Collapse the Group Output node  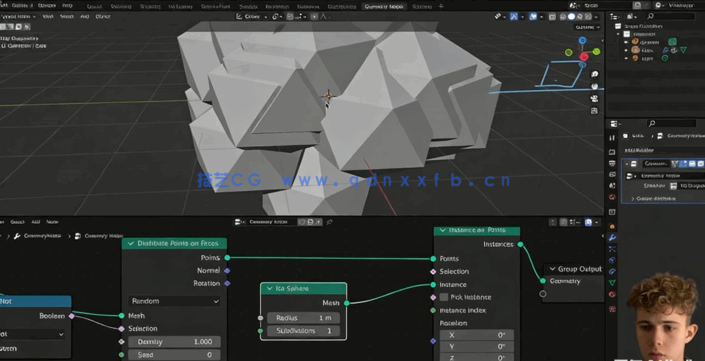552,269
